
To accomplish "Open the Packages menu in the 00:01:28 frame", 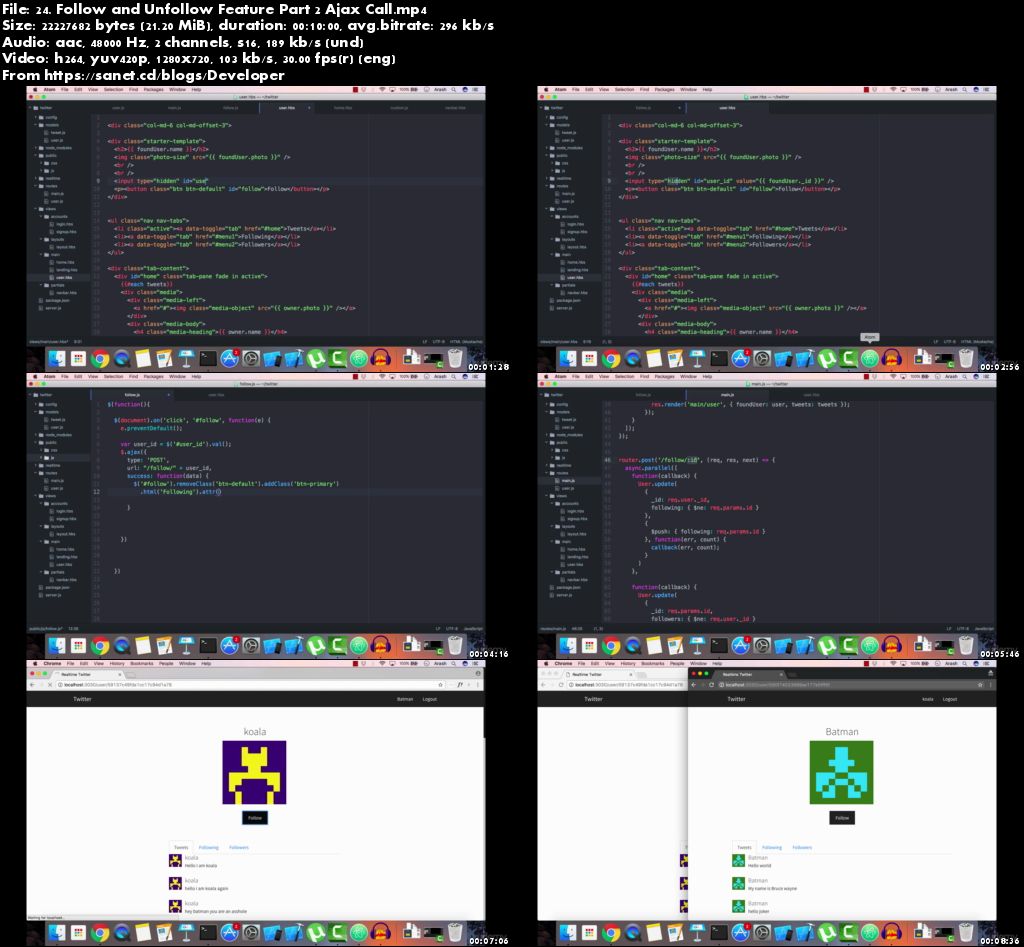I will [x=153, y=89].
